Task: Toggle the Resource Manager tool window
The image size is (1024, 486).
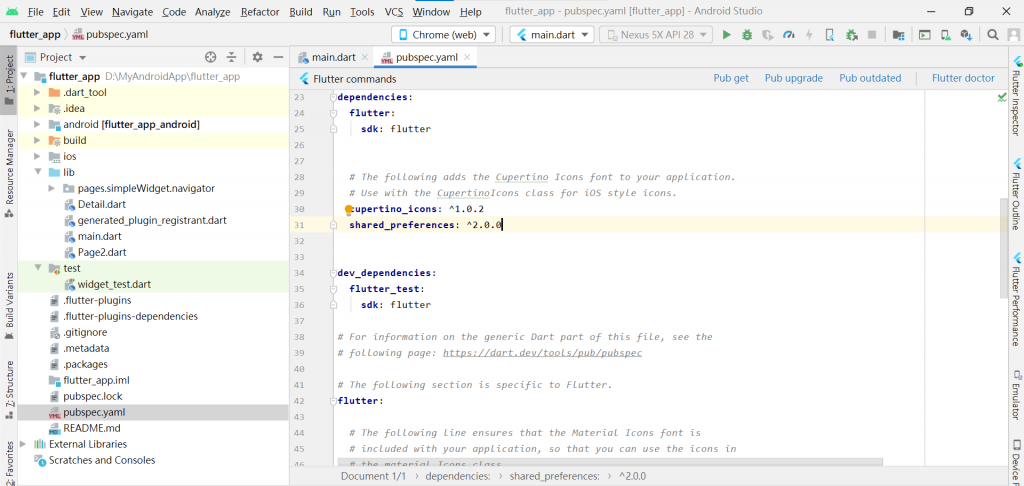Action: (x=9, y=174)
